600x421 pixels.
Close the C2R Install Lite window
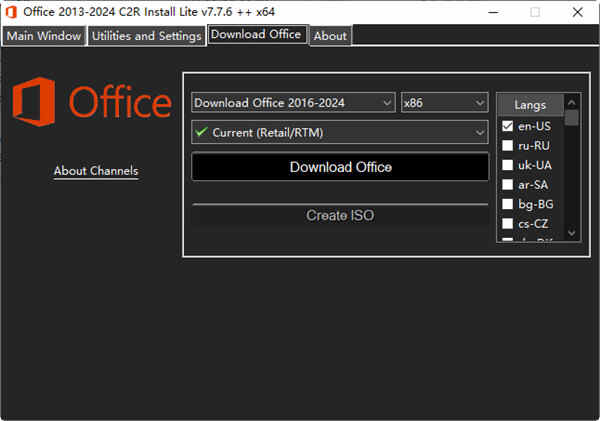[577, 12]
